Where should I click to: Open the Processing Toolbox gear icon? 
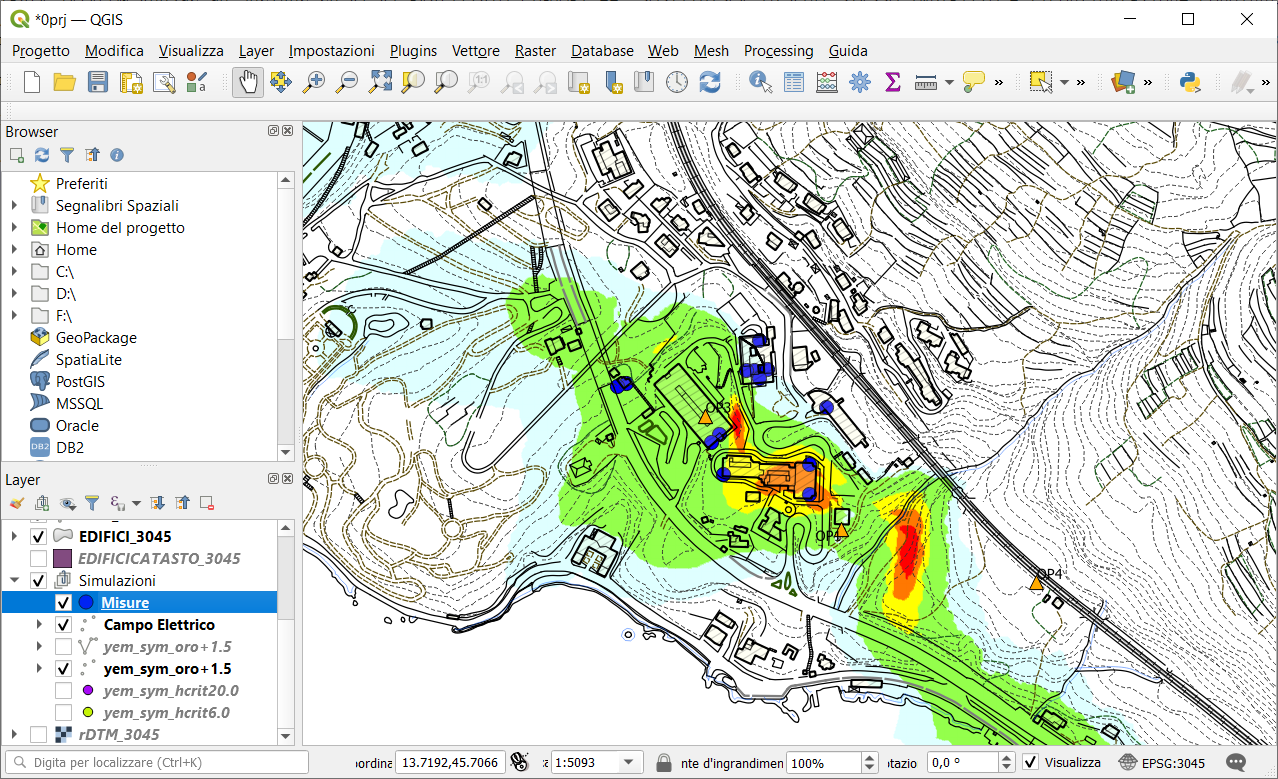coord(860,82)
